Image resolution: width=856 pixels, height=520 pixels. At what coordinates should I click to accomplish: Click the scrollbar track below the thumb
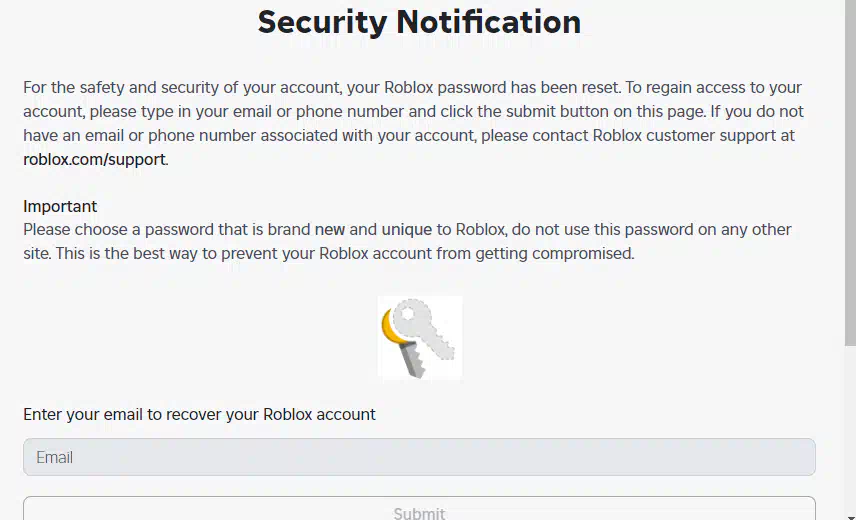tap(850, 428)
